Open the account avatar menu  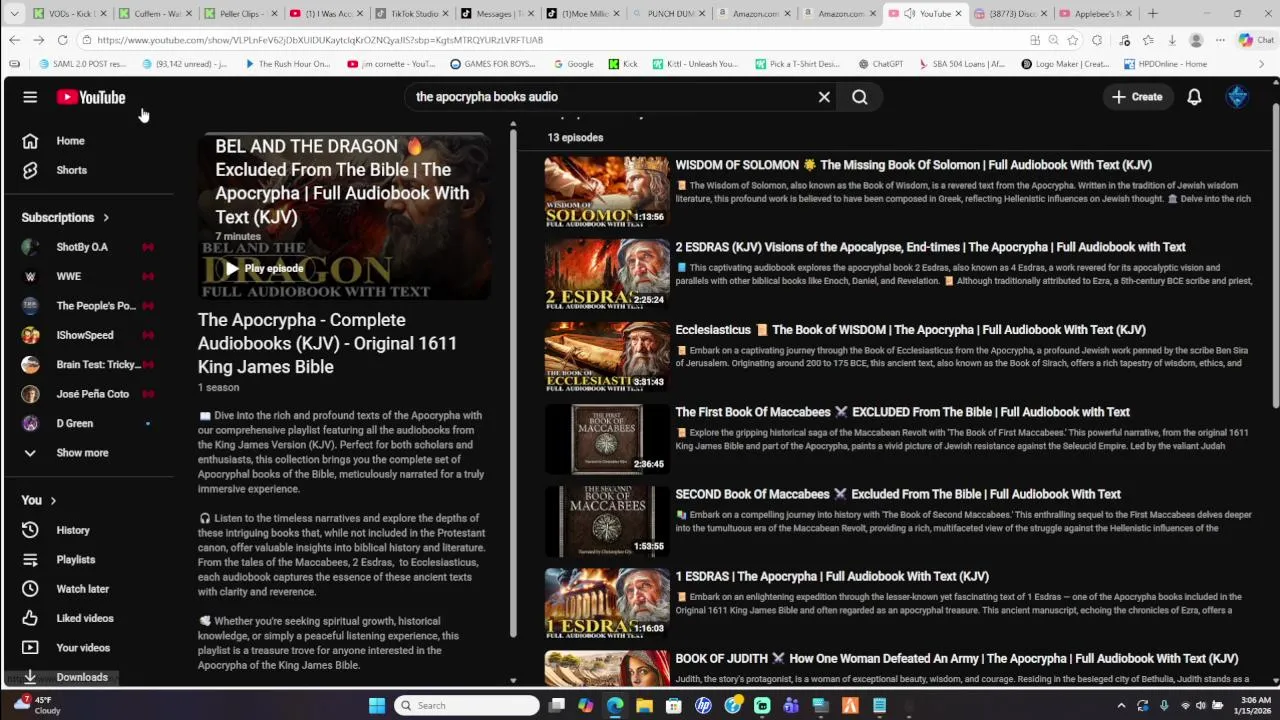[1238, 97]
